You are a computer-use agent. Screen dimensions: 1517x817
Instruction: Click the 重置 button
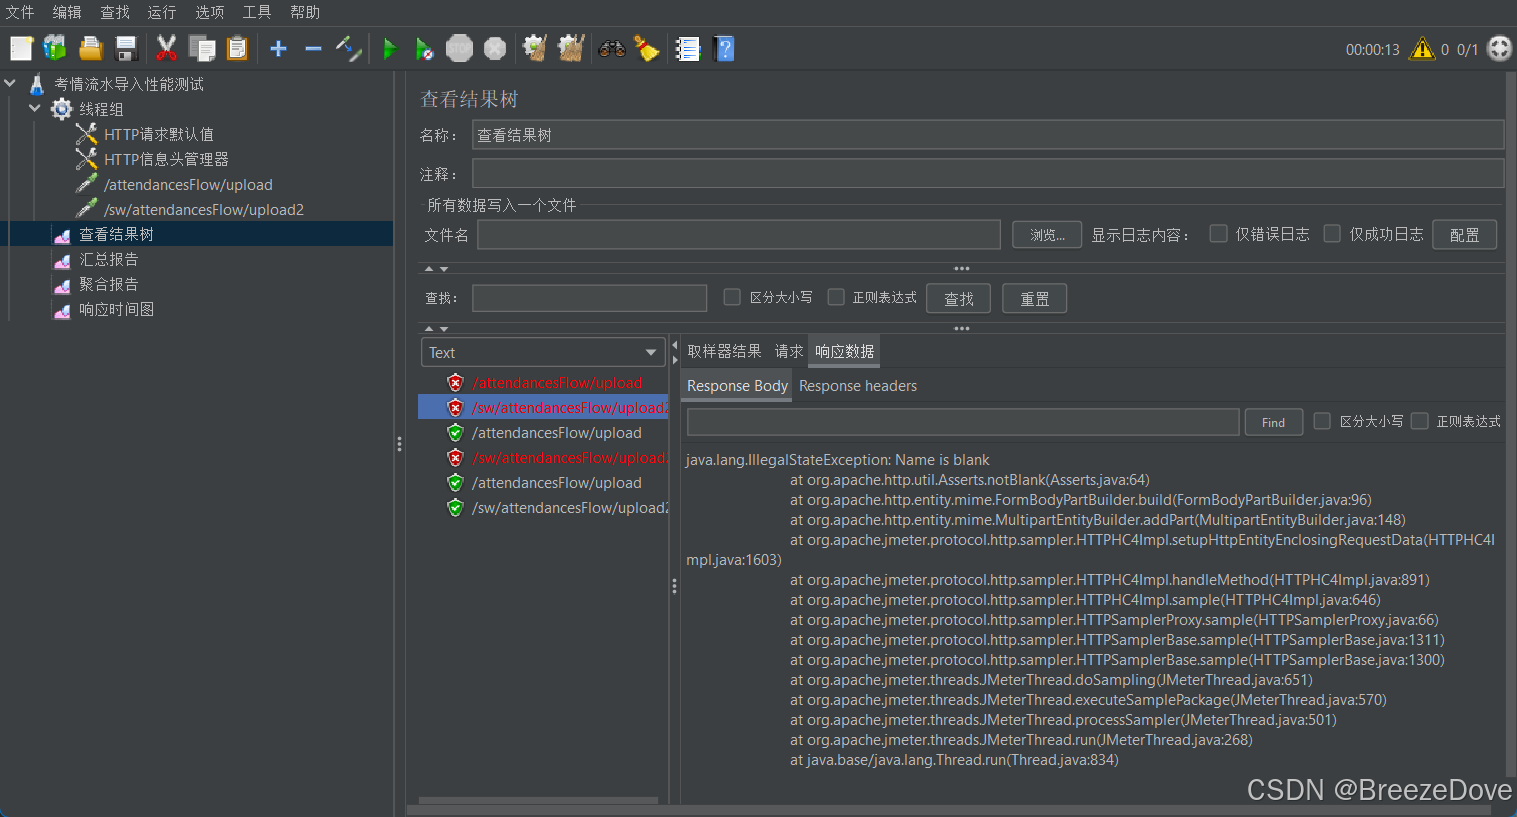pos(1034,298)
